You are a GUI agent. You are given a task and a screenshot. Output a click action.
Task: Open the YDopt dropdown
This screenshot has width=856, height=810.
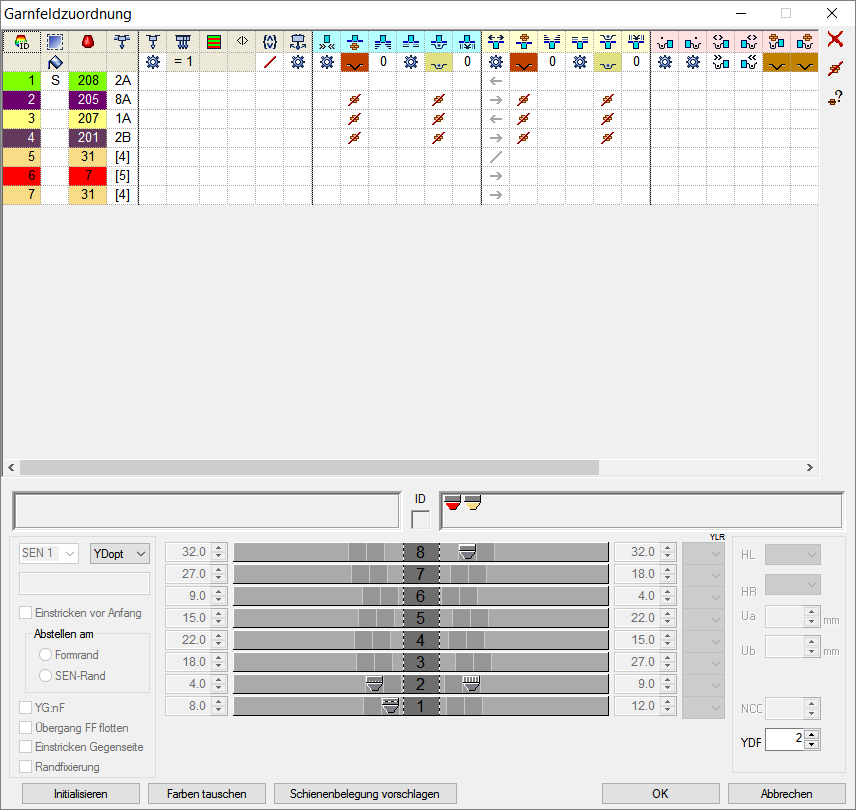[x=119, y=553]
